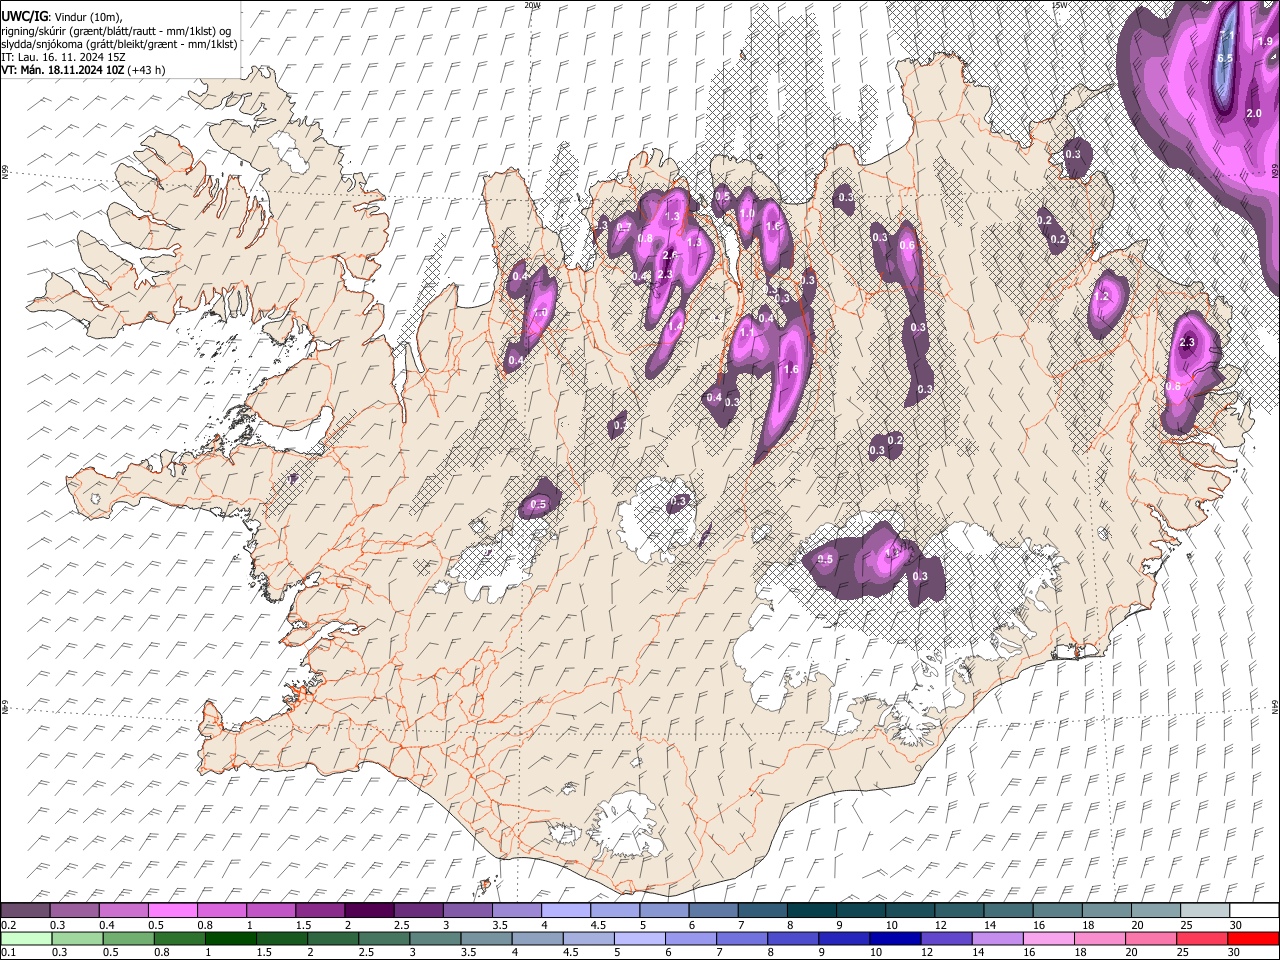Pick the bright red 30 rain legend swatch
This screenshot has height=960, width=1280.
[1255, 939]
